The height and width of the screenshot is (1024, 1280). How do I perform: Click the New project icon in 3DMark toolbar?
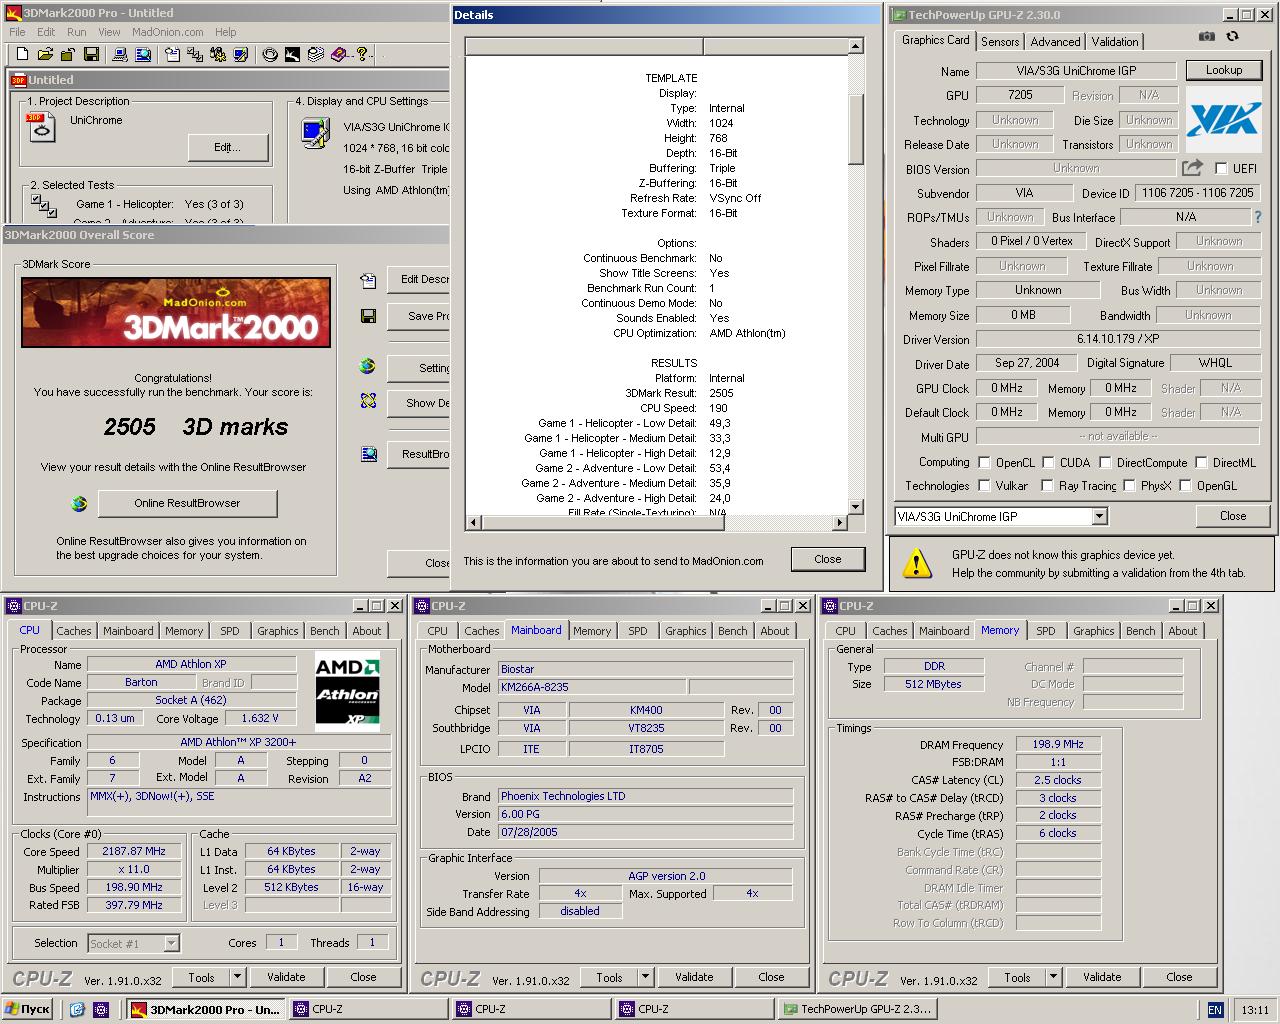pyautogui.click(x=22, y=54)
